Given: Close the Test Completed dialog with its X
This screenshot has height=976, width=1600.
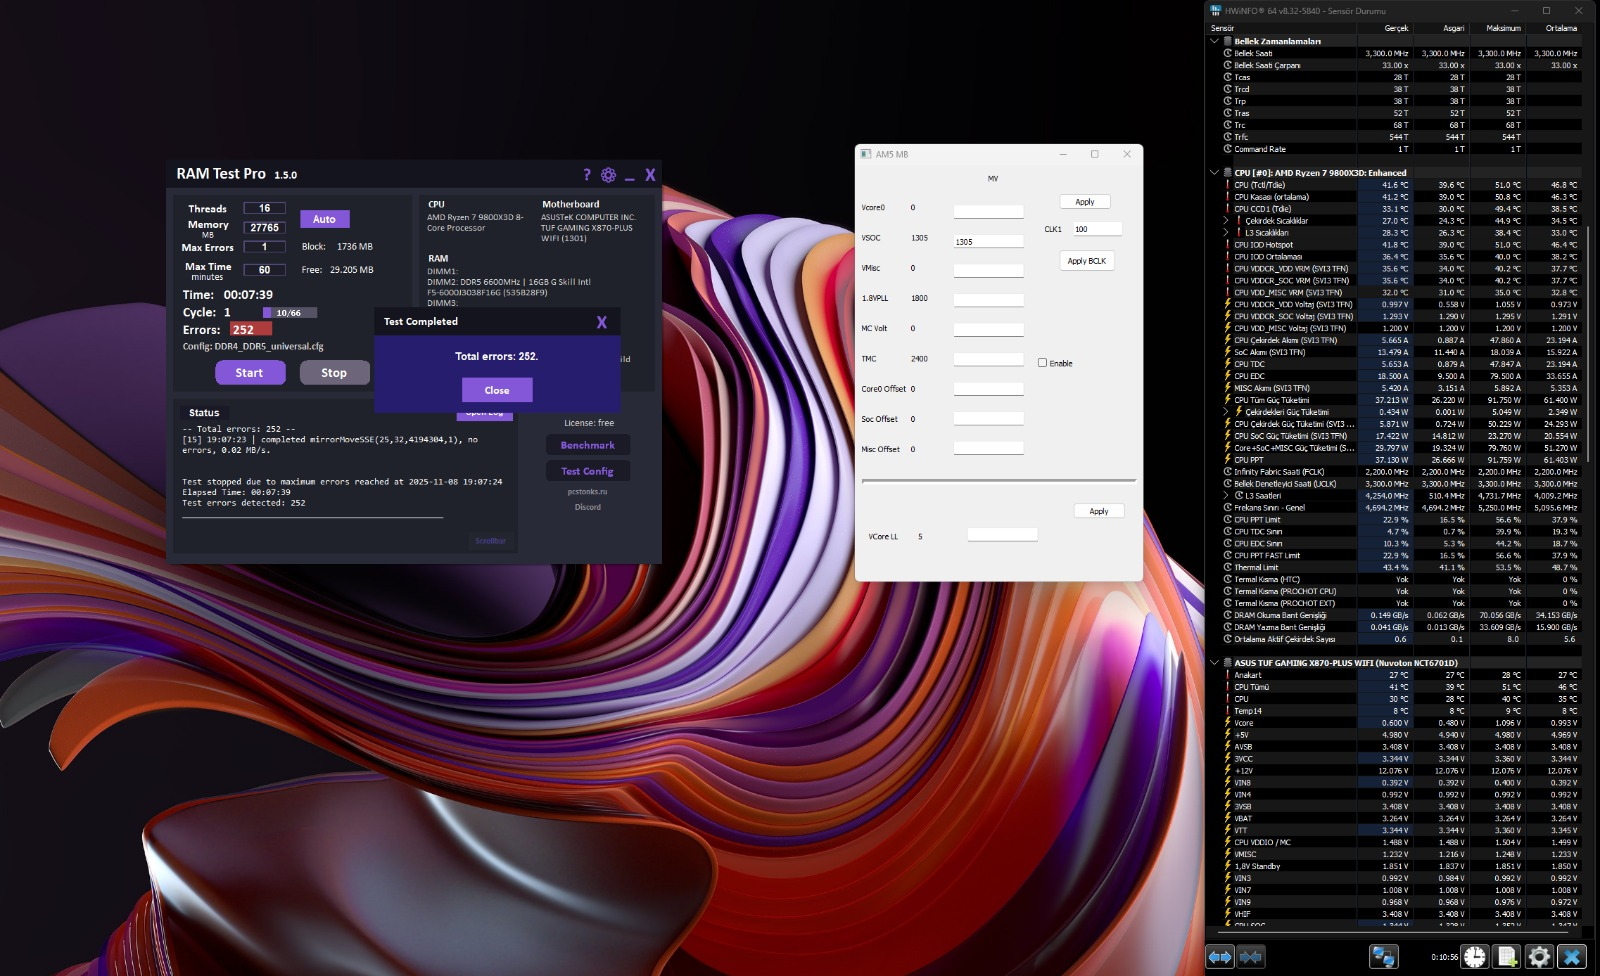Looking at the screenshot, I should (602, 322).
